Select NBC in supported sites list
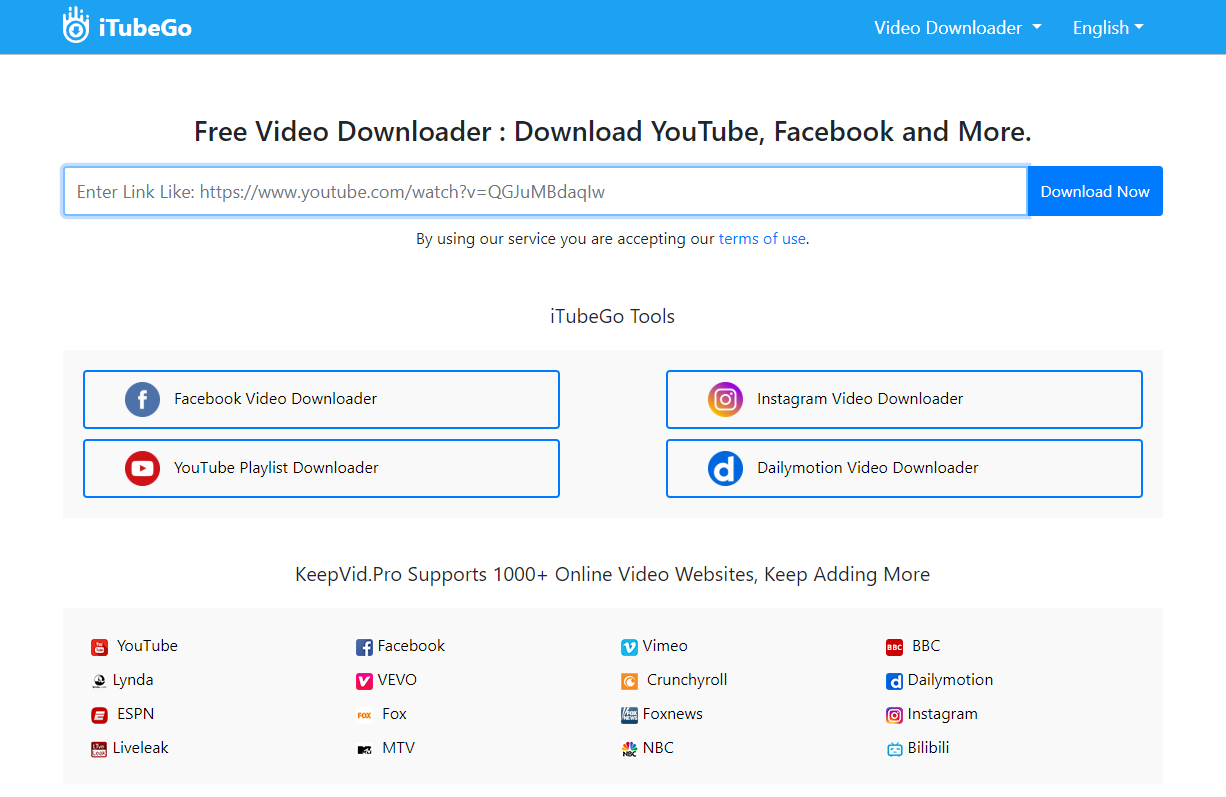1226x797 pixels. click(x=658, y=748)
